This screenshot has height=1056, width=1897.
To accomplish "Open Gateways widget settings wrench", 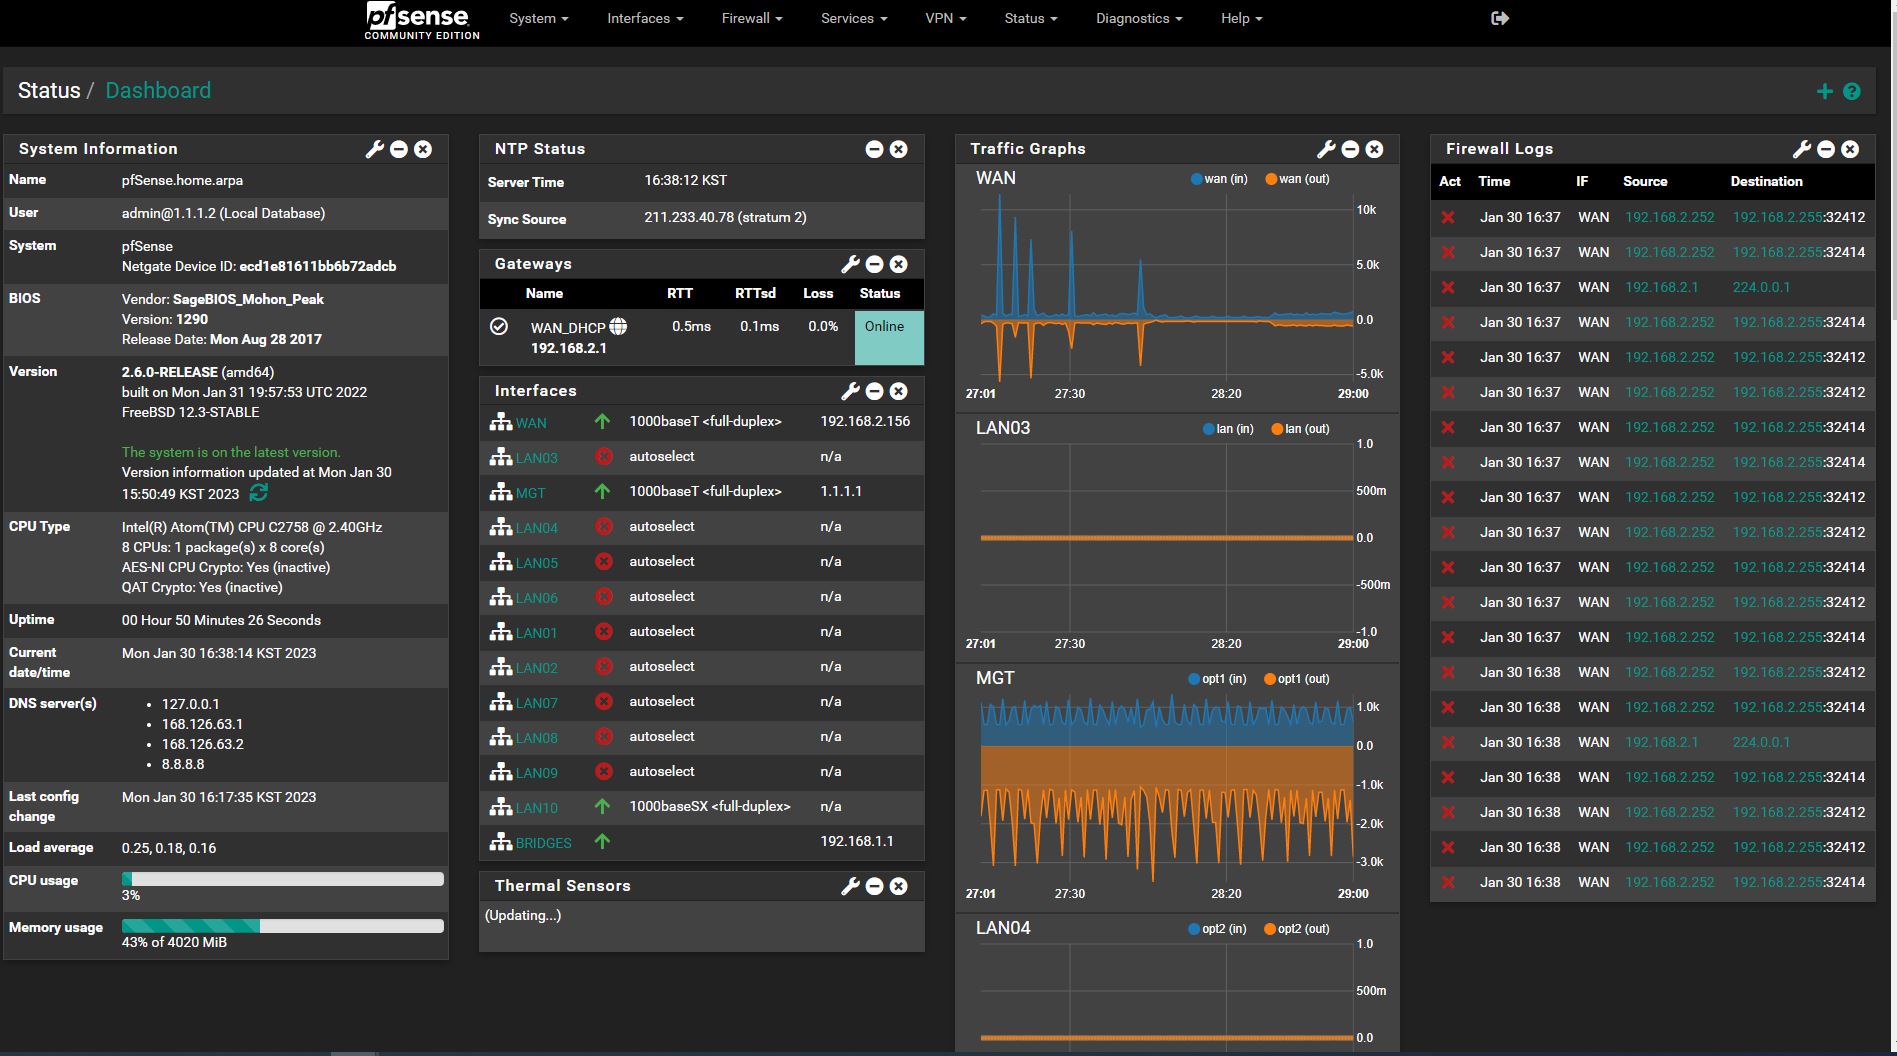I will pyautogui.click(x=850, y=264).
